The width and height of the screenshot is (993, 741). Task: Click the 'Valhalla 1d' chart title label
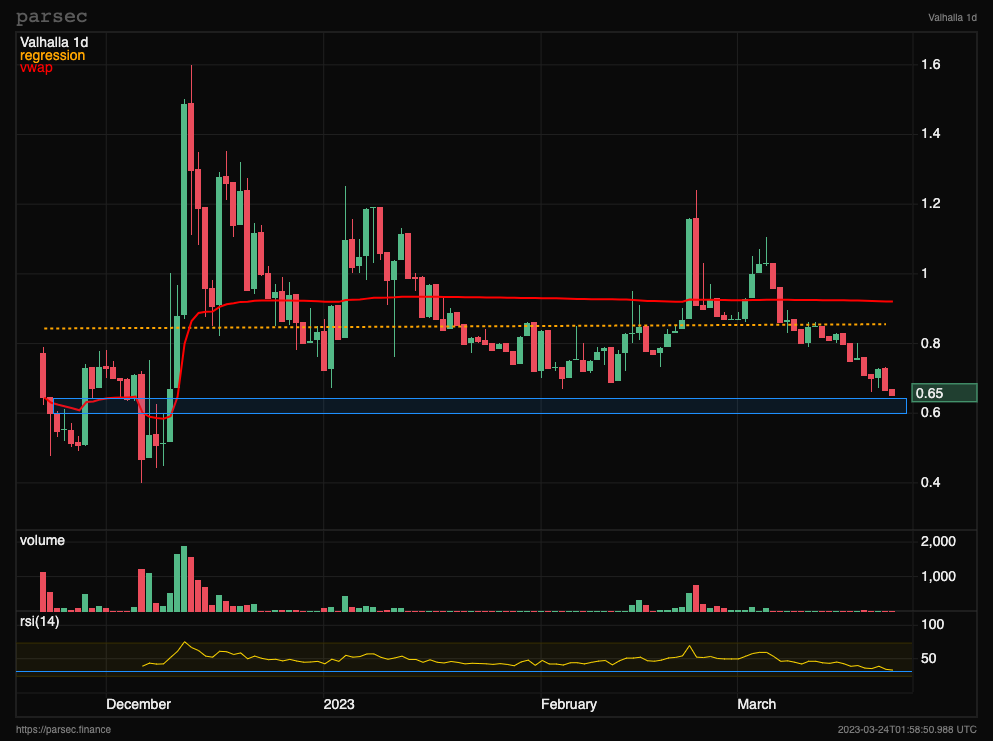(x=54, y=42)
